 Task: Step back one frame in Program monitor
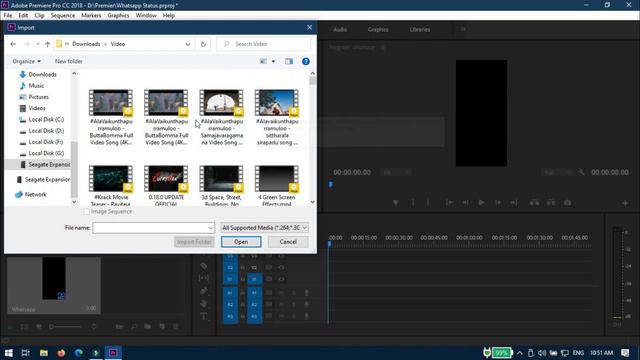tap(465, 202)
